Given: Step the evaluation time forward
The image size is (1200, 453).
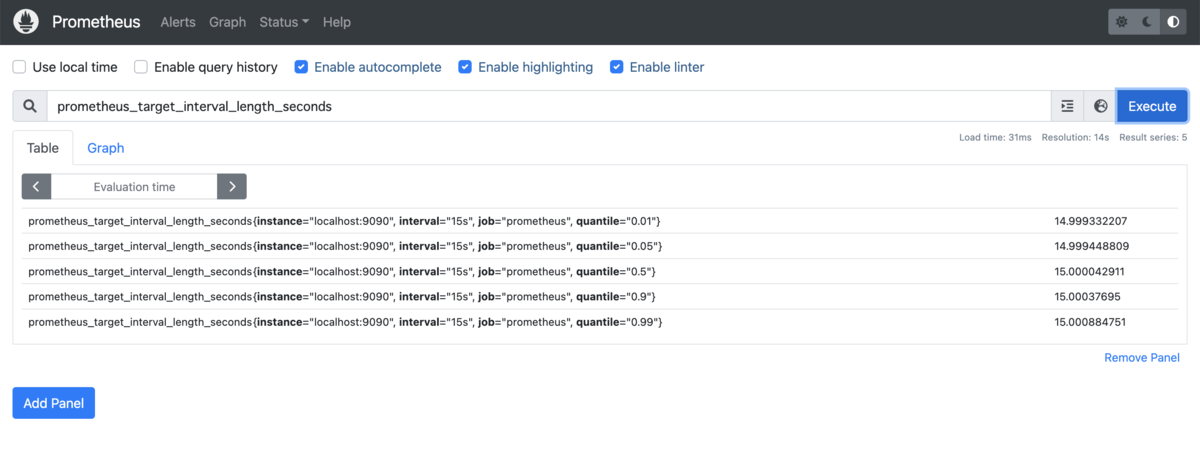Looking at the screenshot, I should [232, 186].
